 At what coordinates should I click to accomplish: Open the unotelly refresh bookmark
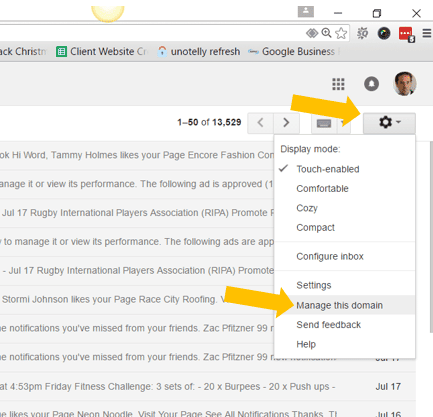pyautogui.click(x=199, y=52)
